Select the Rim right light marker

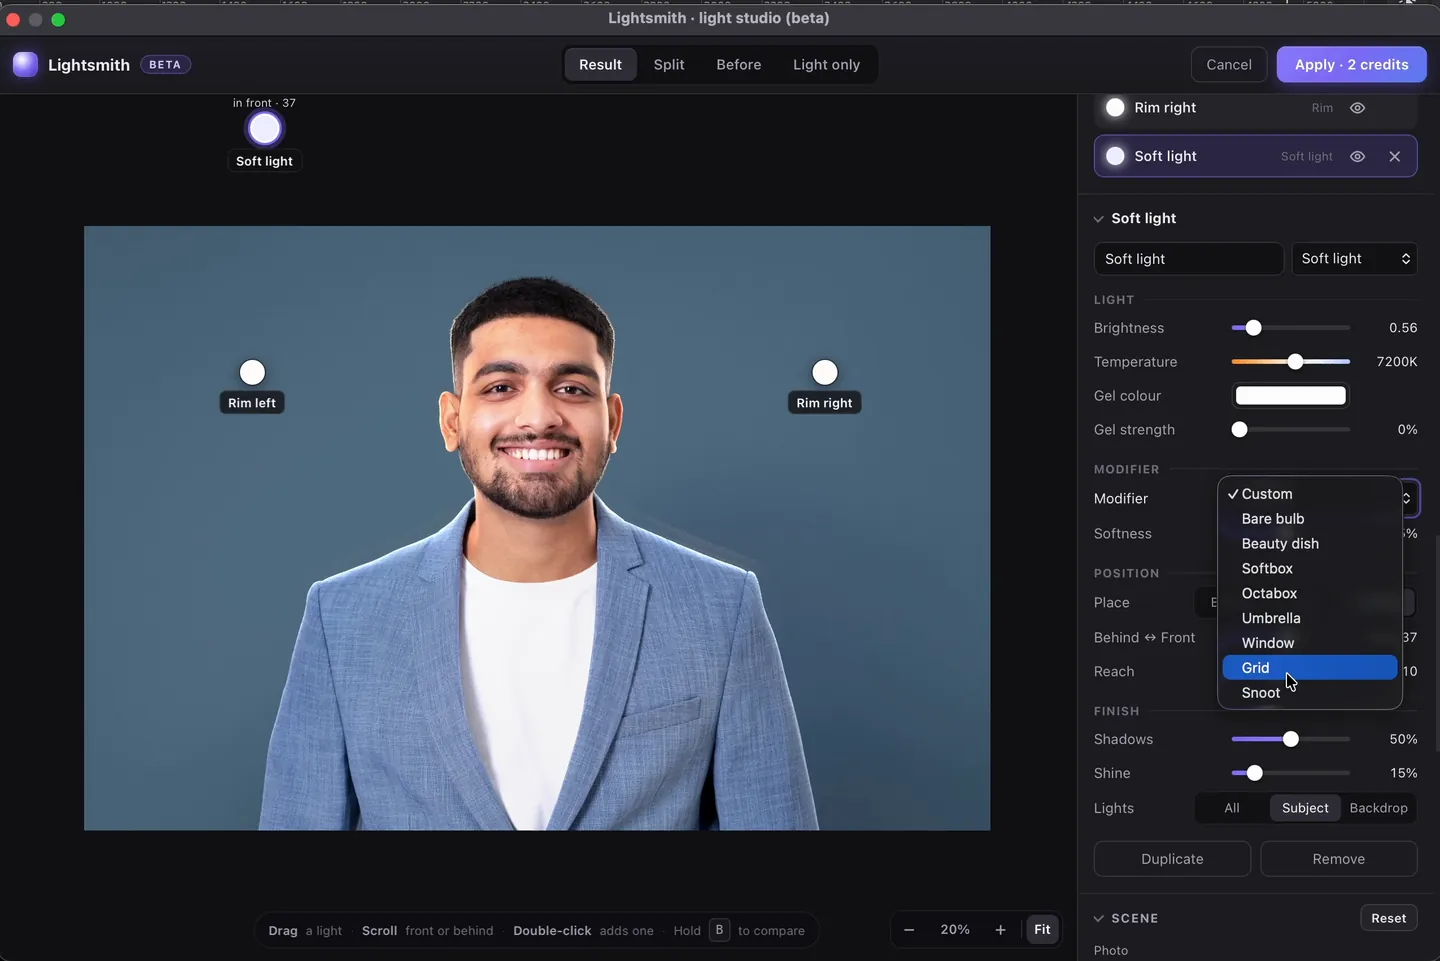pos(825,372)
